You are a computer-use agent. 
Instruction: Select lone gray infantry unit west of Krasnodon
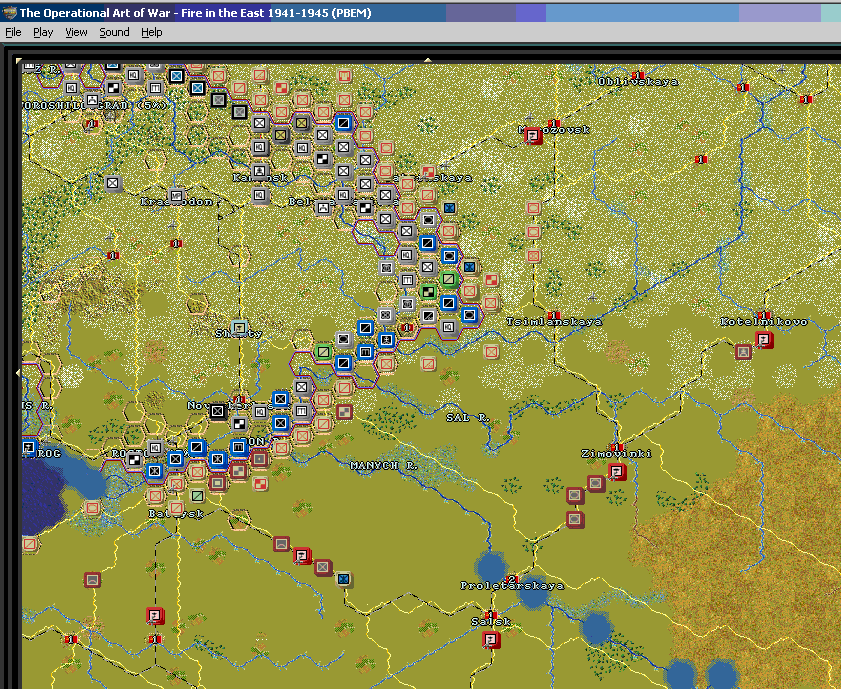tap(113, 183)
